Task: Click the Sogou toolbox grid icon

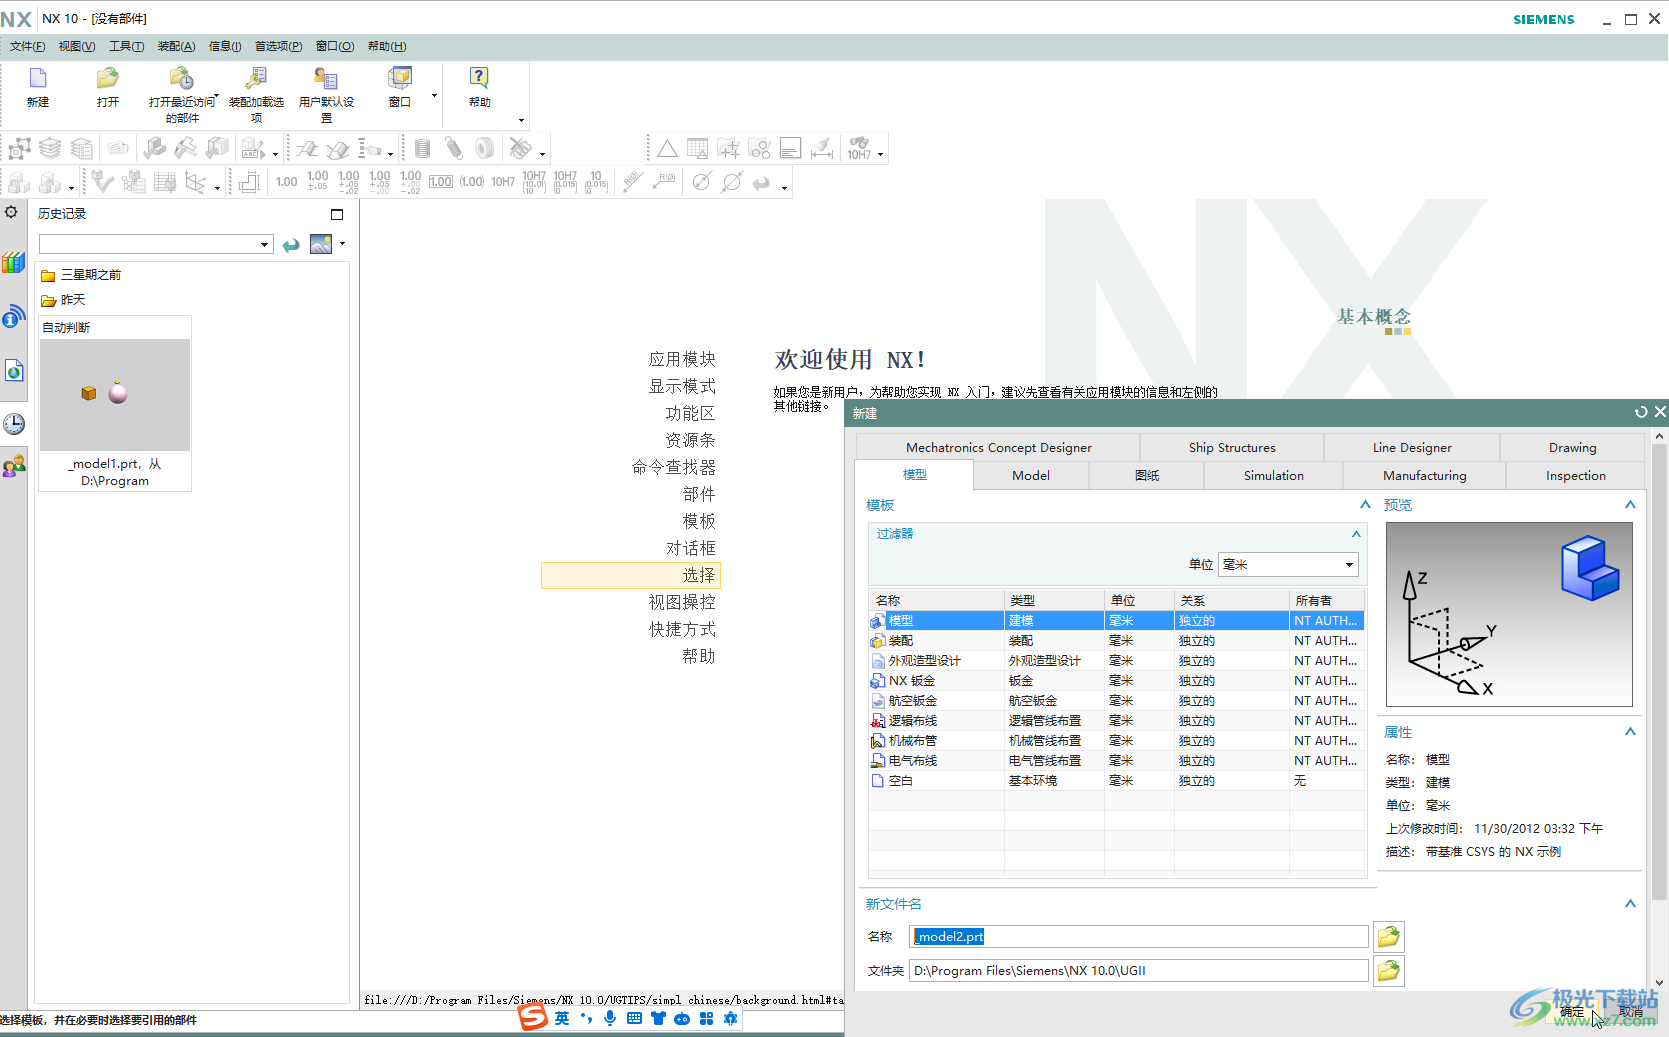Action: coord(706,1018)
